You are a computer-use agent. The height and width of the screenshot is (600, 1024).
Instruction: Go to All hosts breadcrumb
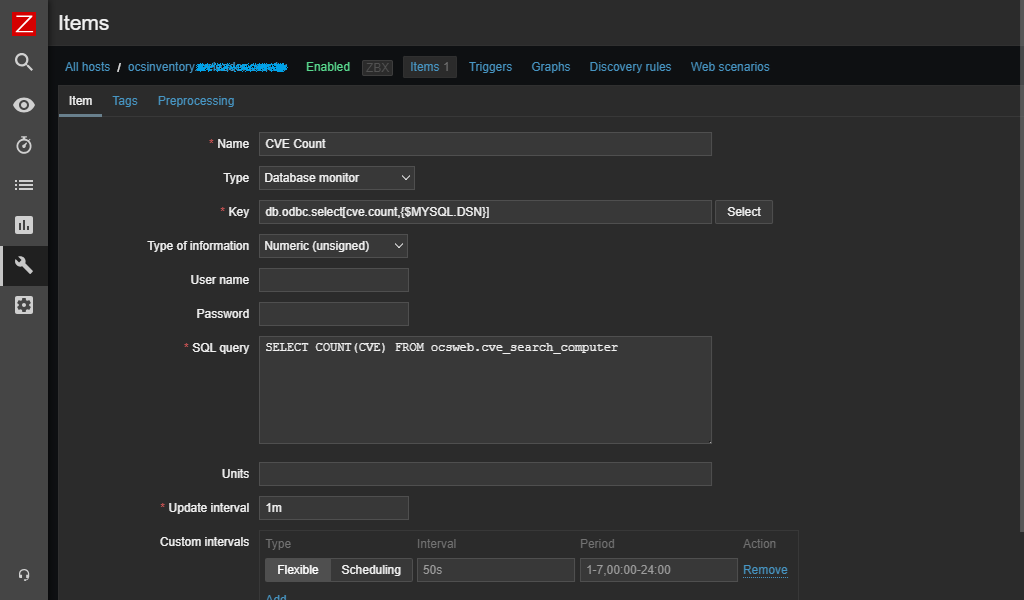pos(88,67)
